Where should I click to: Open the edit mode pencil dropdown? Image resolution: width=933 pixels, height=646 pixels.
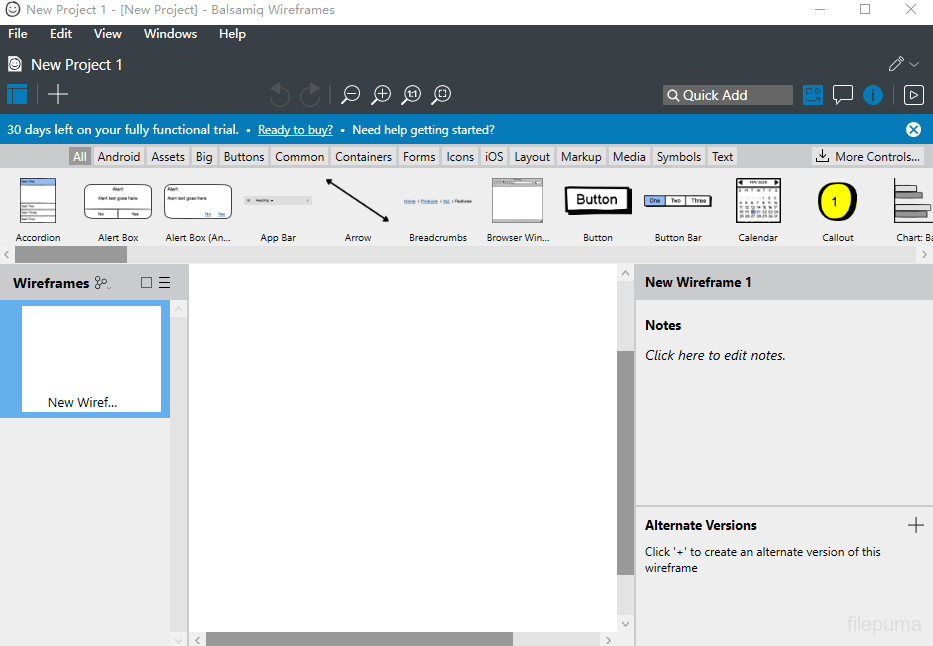click(x=904, y=64)
